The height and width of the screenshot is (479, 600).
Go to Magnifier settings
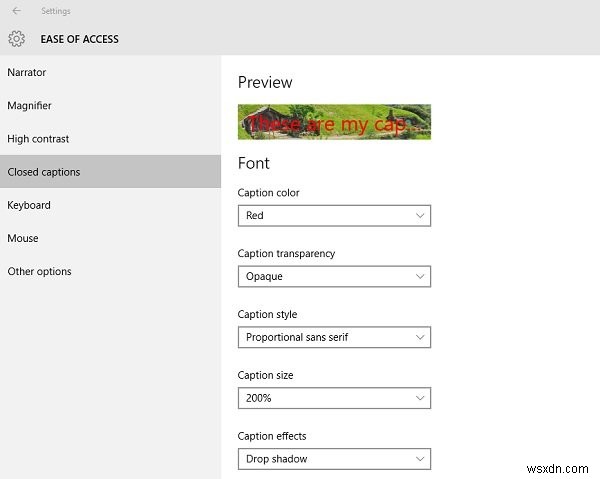click(30, 105)
